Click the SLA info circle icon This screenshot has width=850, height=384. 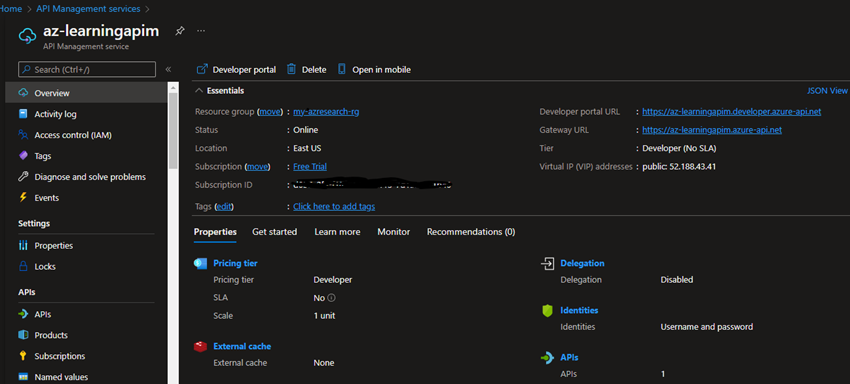[x=332, y=298]
